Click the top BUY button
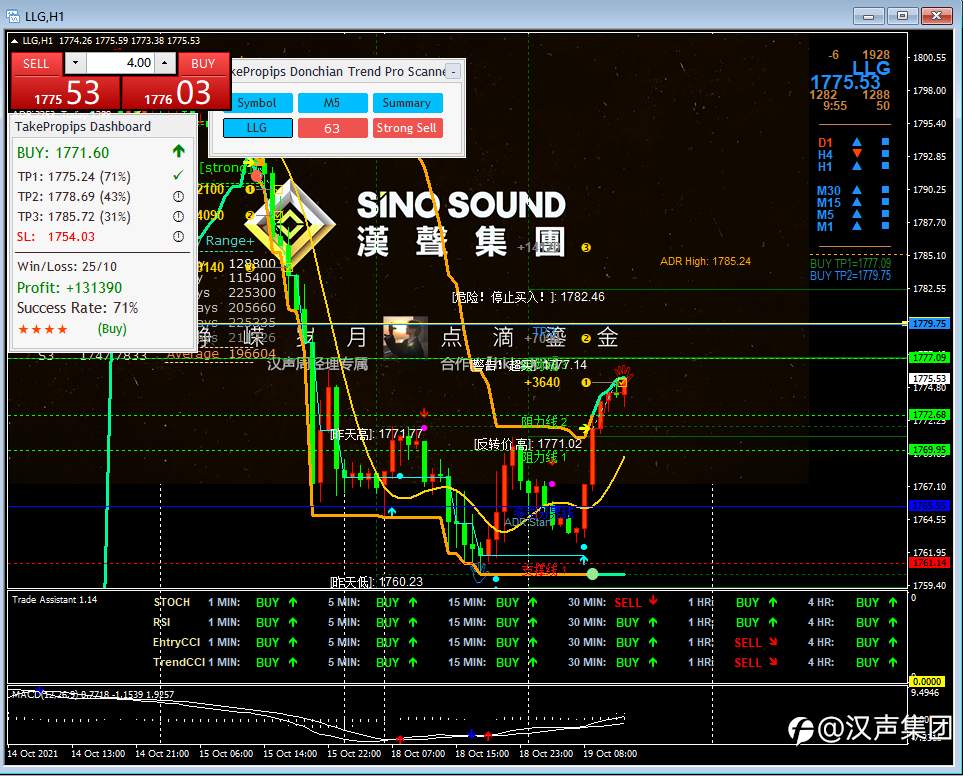Image resolution: width=963 pixels, height=776 pixels. (x=203, y=63)
